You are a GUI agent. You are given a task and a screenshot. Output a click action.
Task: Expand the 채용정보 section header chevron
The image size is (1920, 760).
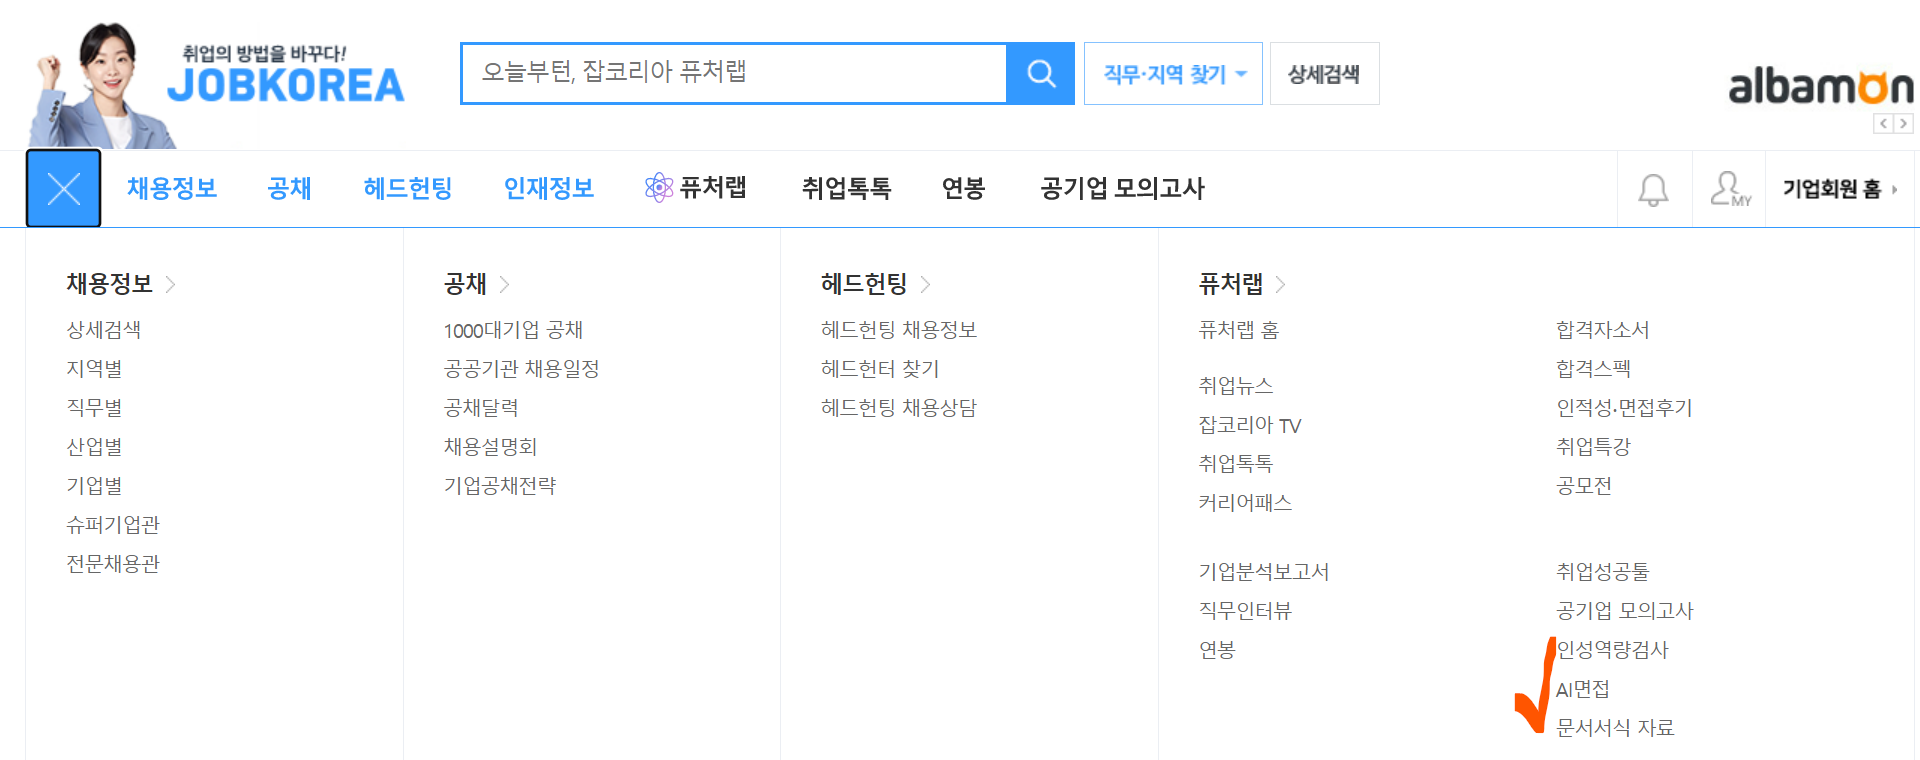point(171,284)
